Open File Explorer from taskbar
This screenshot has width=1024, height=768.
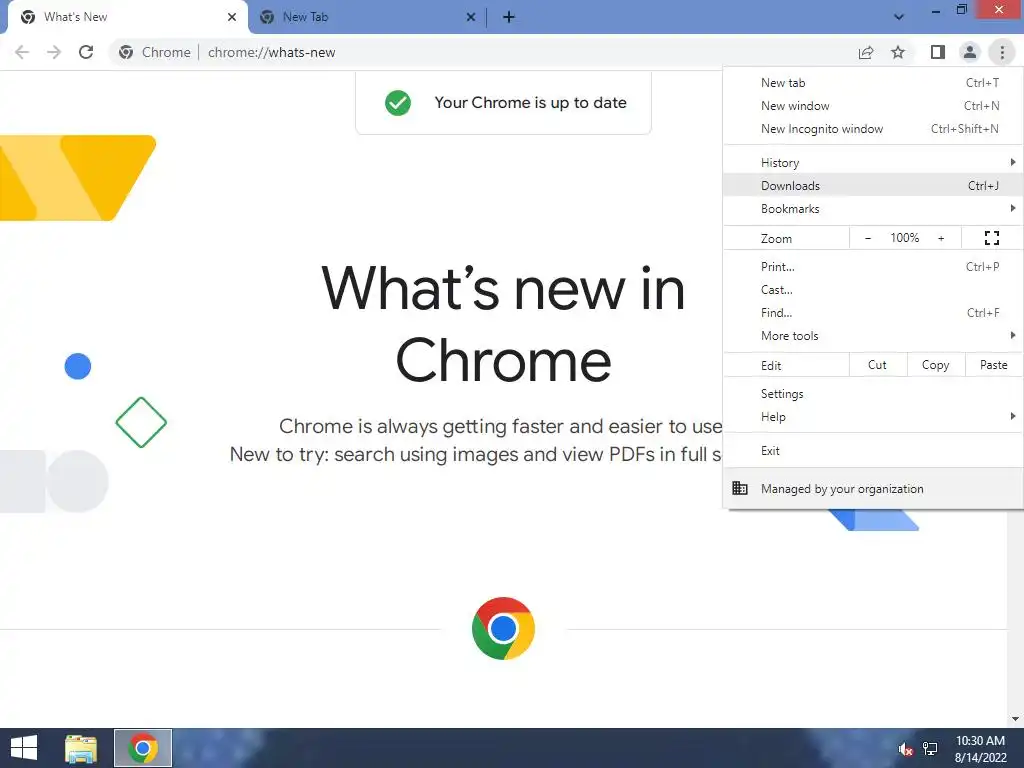[x=81, y=748]
